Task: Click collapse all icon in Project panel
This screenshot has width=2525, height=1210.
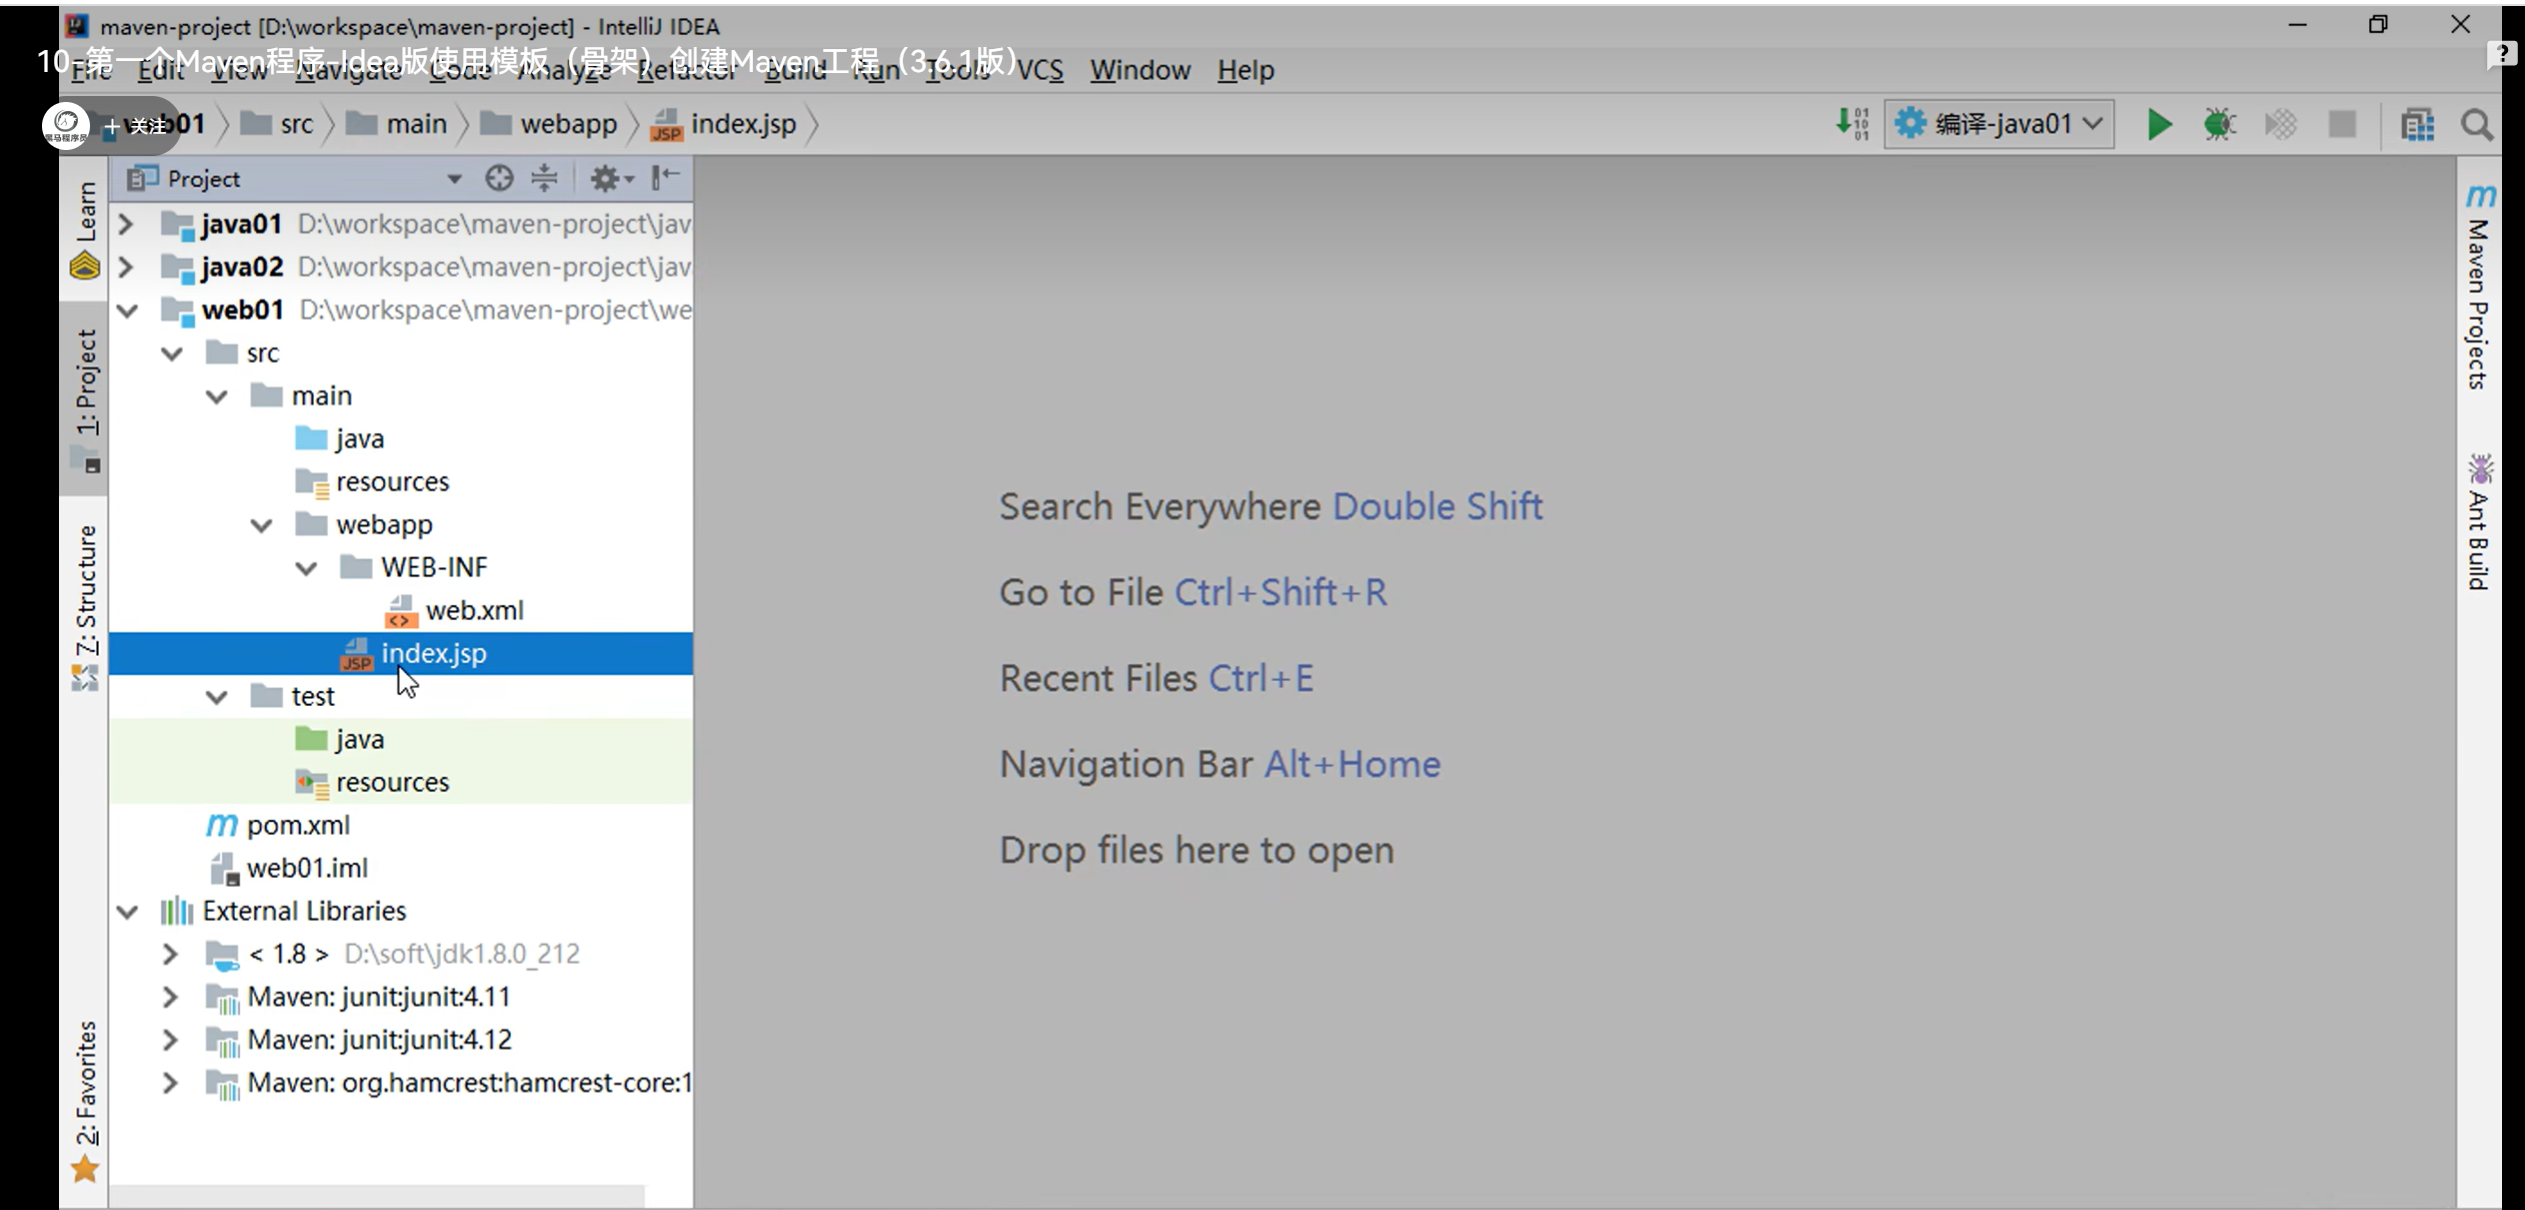Action: coord(544,179)
